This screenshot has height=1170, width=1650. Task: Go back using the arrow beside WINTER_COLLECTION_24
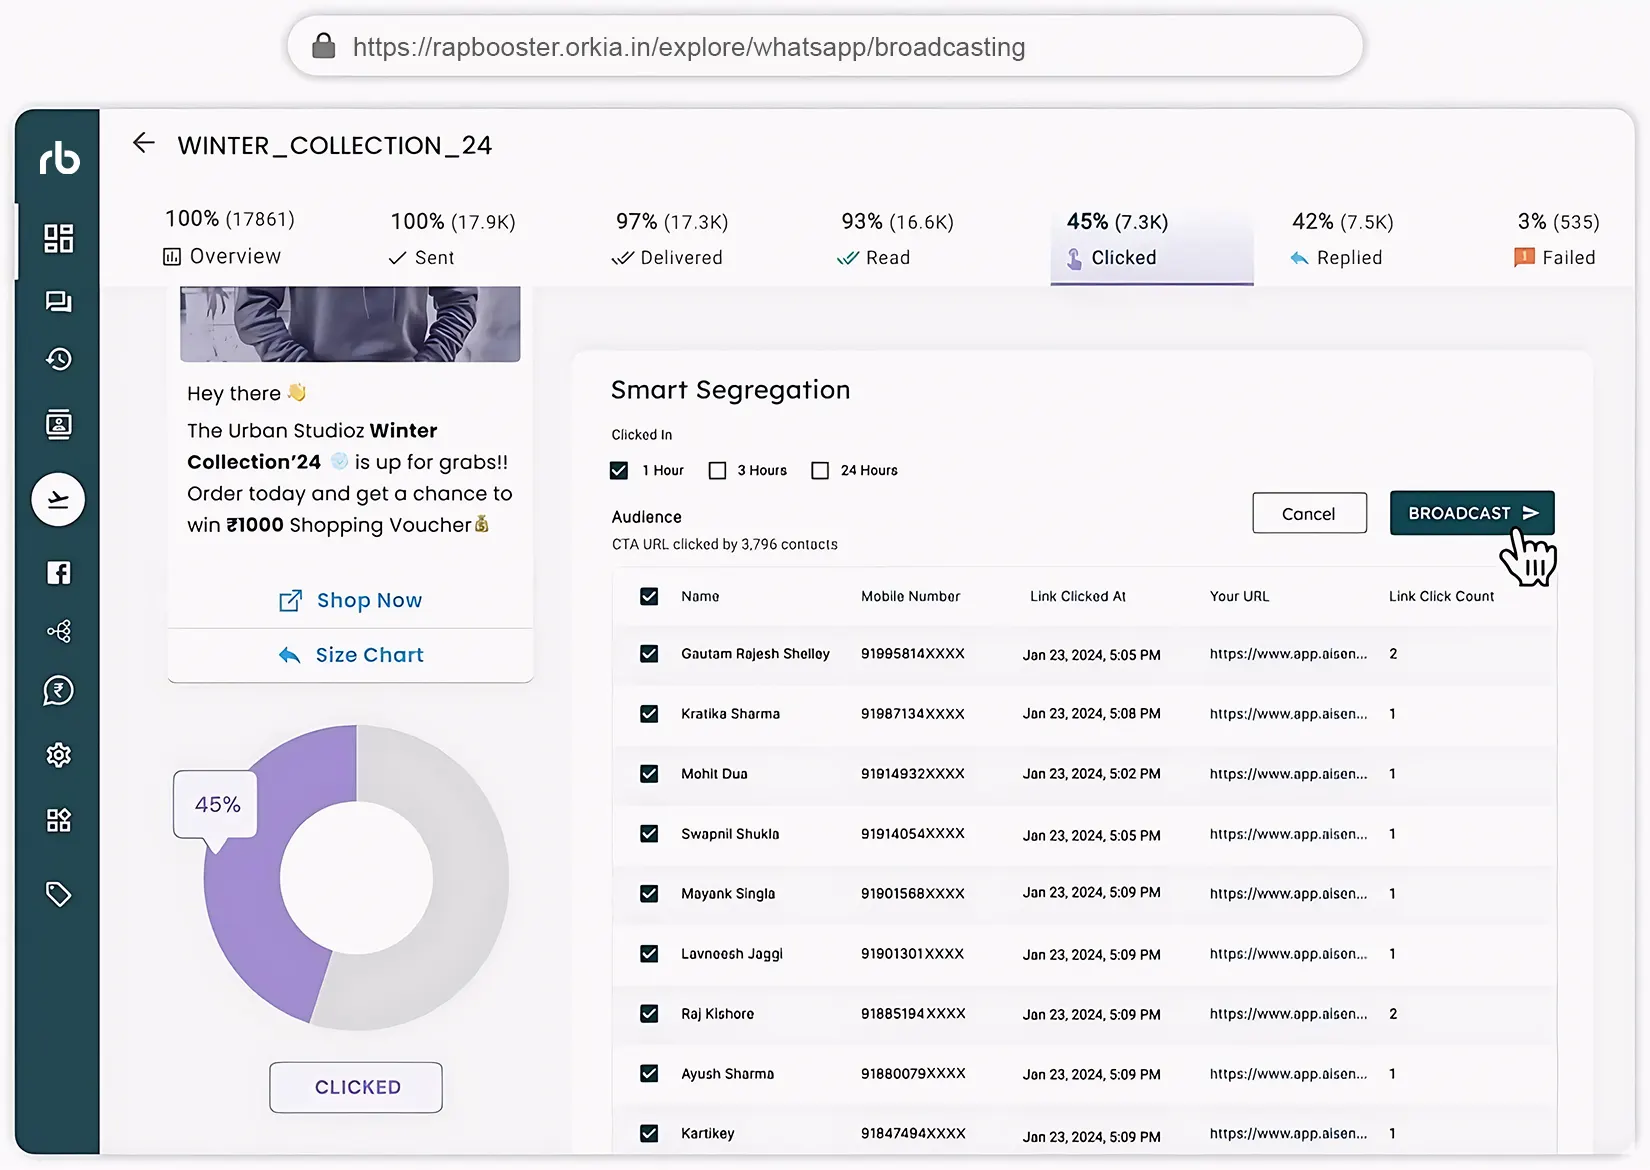143,143
